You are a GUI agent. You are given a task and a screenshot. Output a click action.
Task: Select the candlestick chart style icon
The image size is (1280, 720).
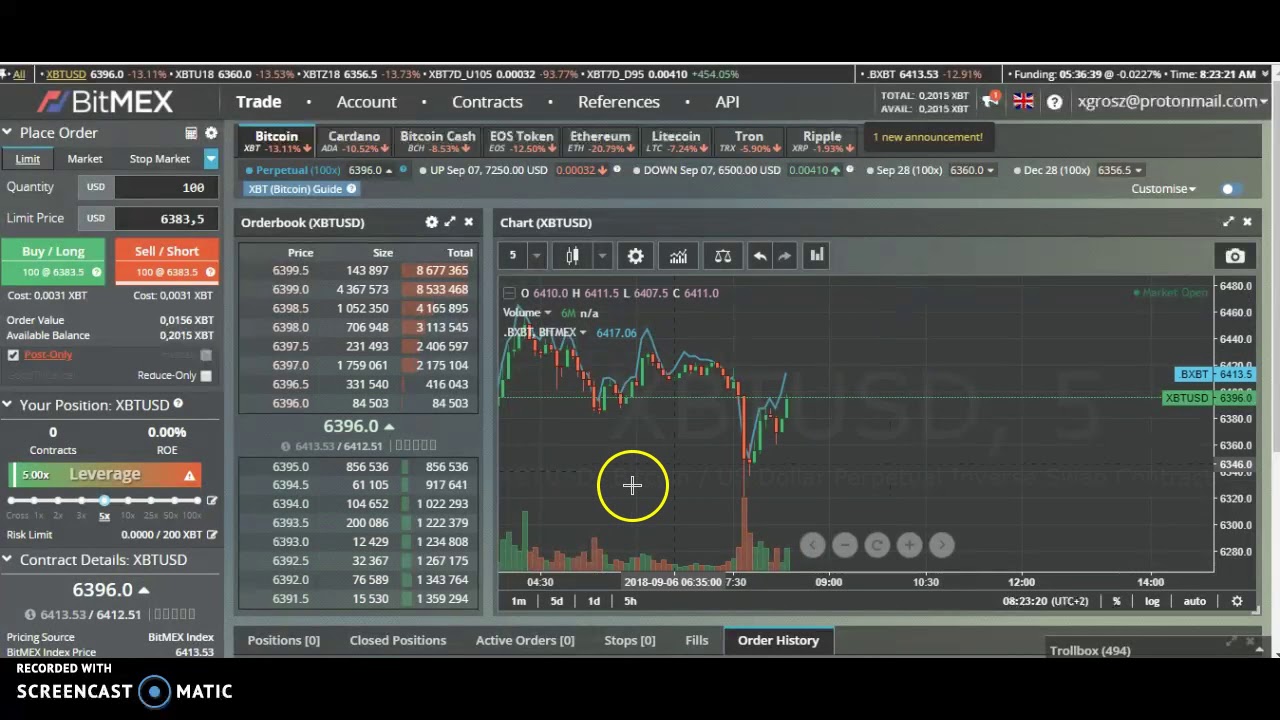tap(572, 256)
